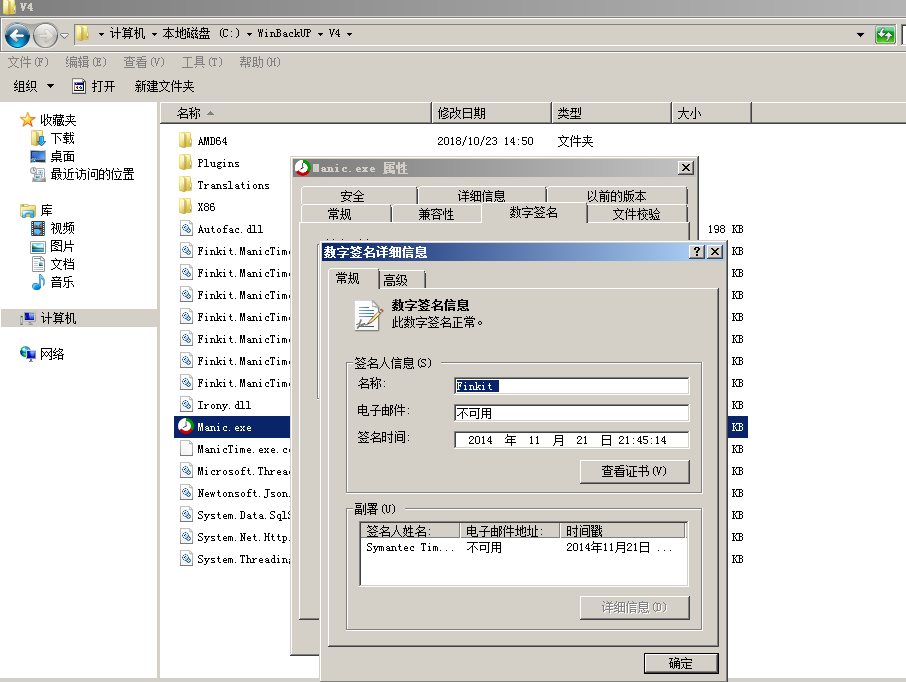Select 收藏夹 star icon in navigation pane
Image resolution: width=906 pixels, height=682 pixels.
27,120
